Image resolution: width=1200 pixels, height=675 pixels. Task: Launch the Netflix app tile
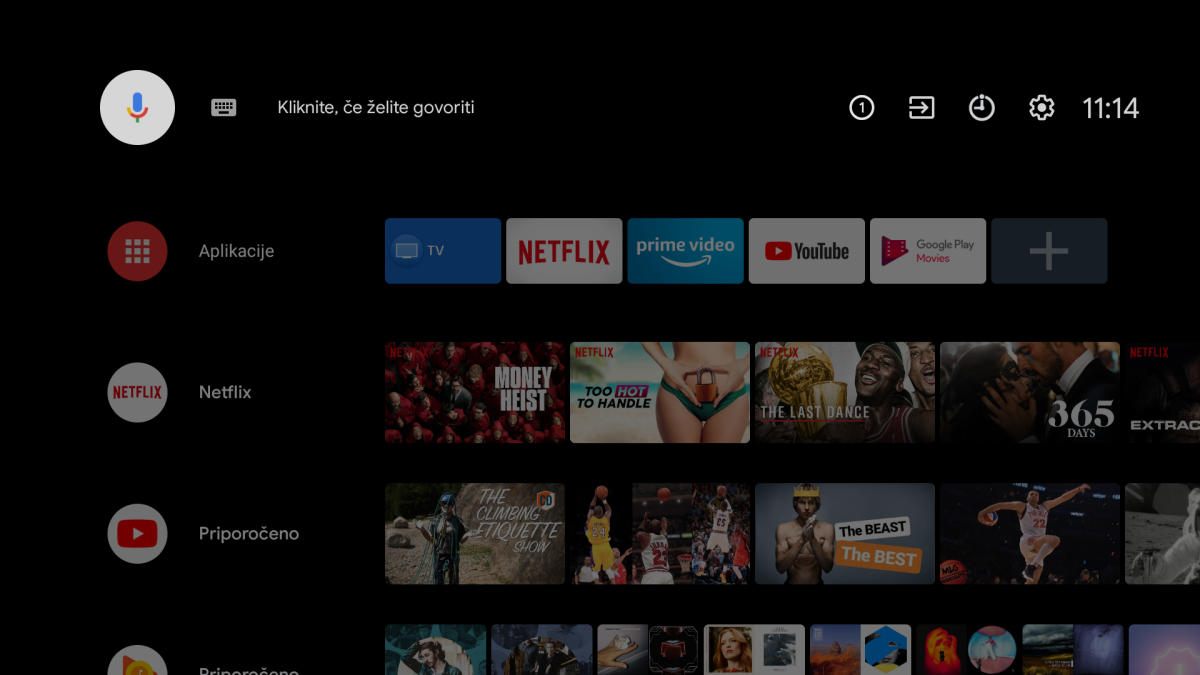click(x=564, y=251)
